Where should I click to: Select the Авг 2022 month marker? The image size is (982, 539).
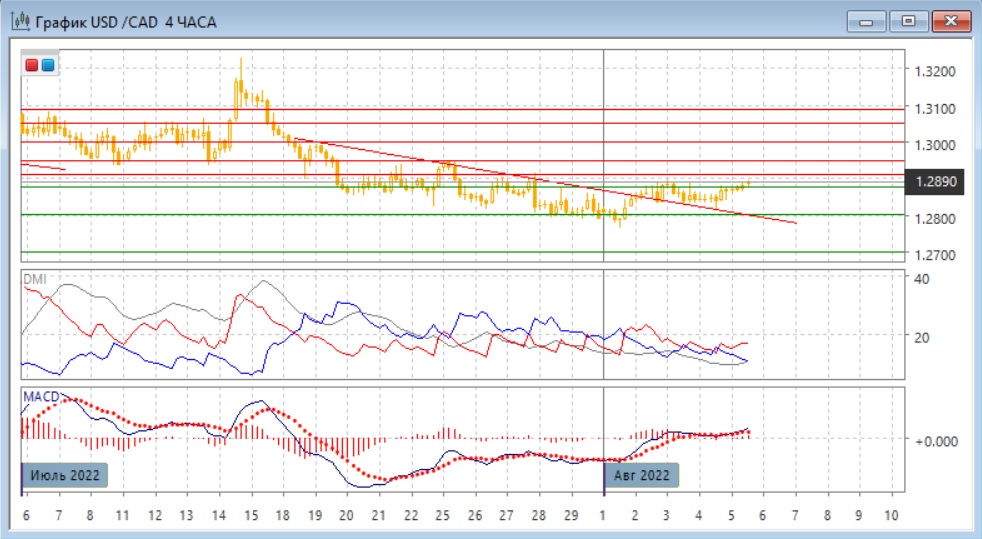pos(643,475)
